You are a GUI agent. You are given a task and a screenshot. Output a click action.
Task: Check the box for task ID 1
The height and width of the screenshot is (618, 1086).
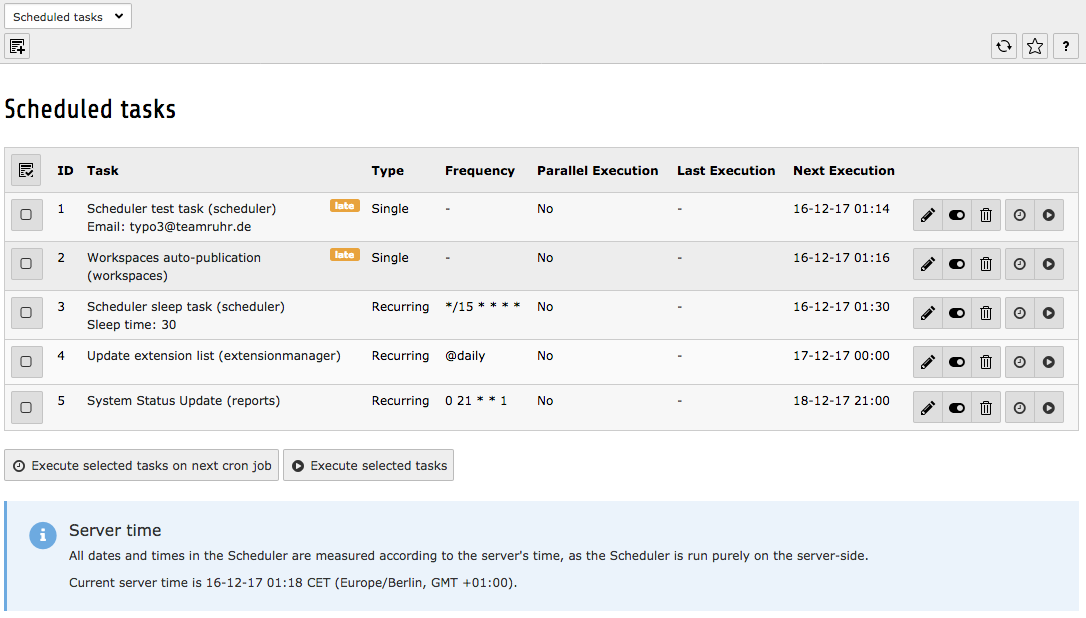tap(26, 214)
